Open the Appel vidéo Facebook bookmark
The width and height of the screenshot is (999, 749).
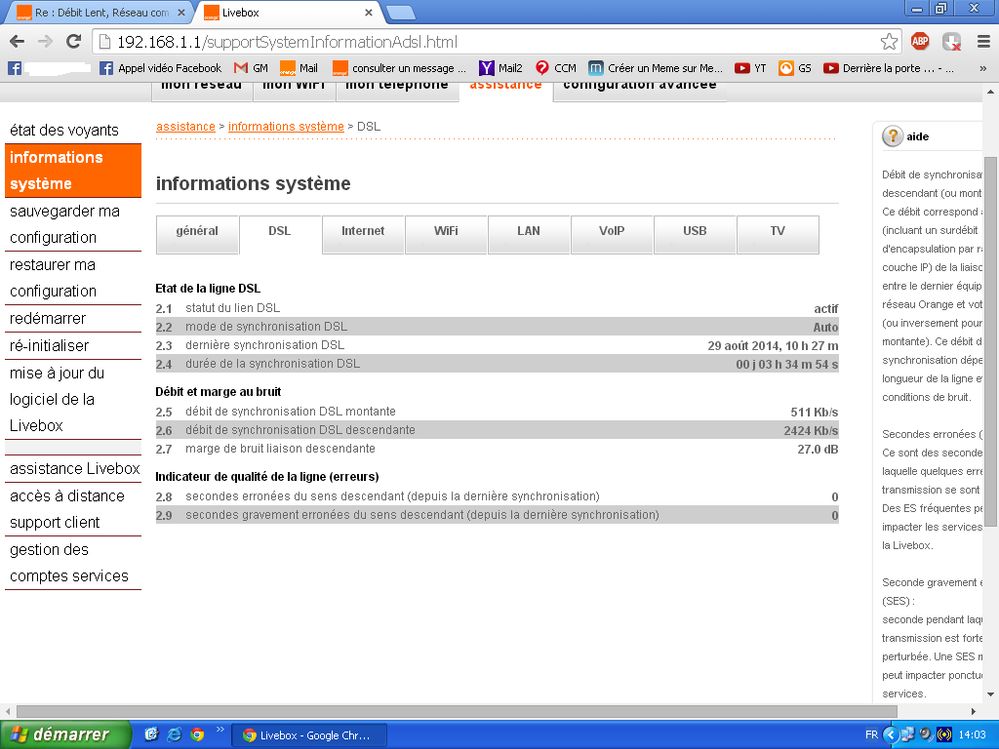point(161,68)
